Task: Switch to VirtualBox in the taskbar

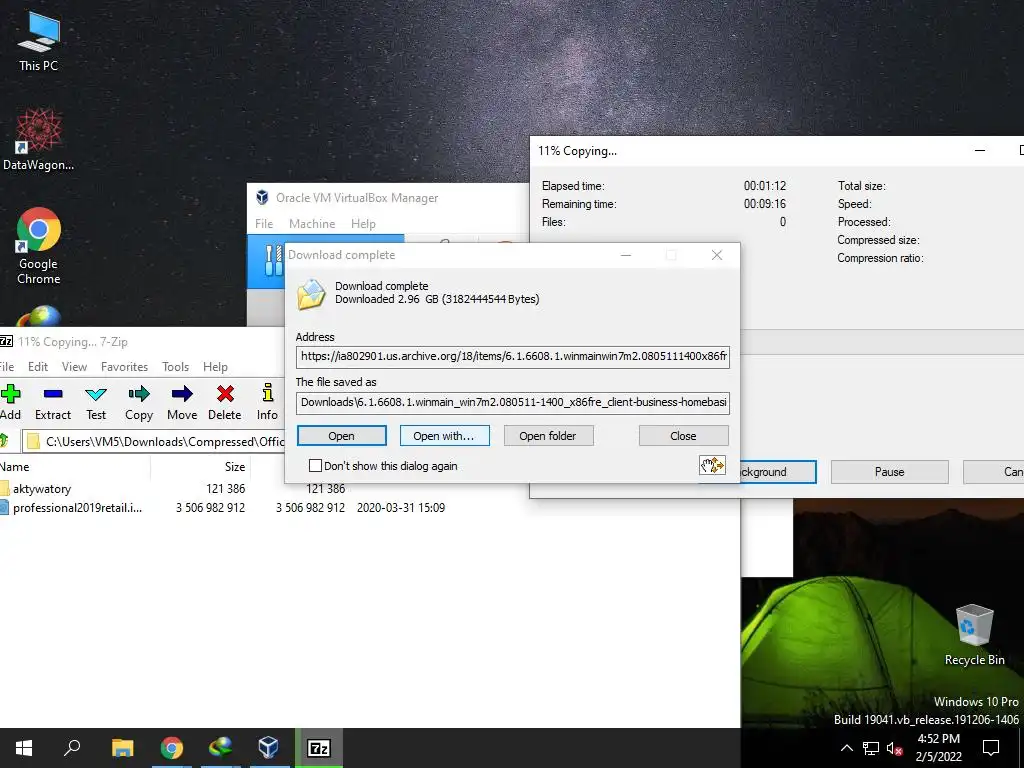Action: 268,748
